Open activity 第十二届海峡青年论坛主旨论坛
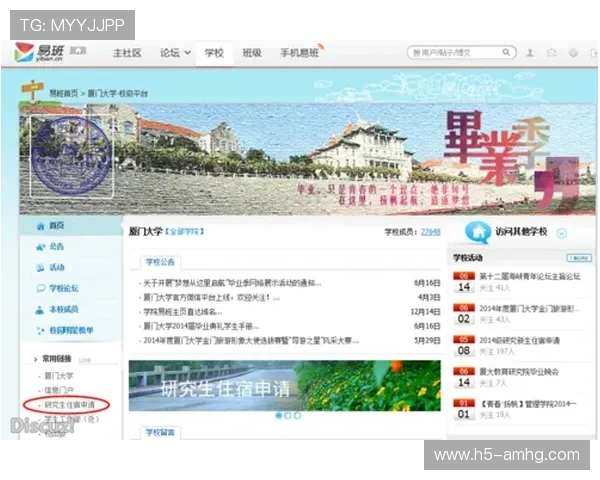600x480 pixels. (530, 276)
